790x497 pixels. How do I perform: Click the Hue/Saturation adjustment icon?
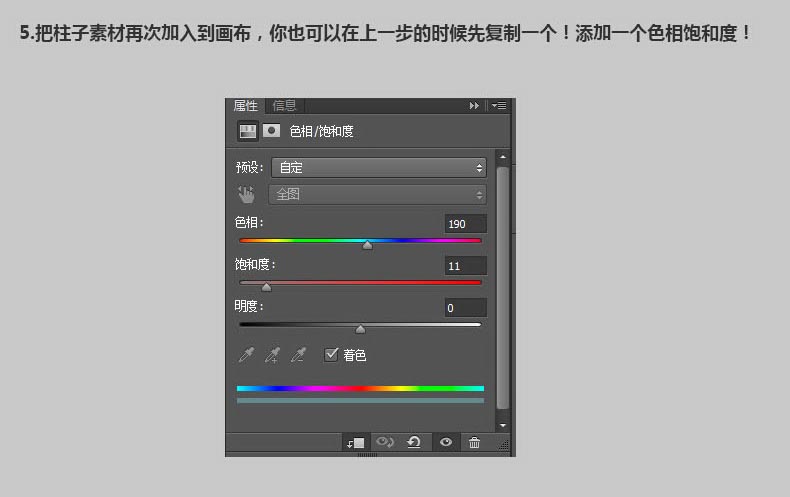pyautogui.click(x=247, y=131)
